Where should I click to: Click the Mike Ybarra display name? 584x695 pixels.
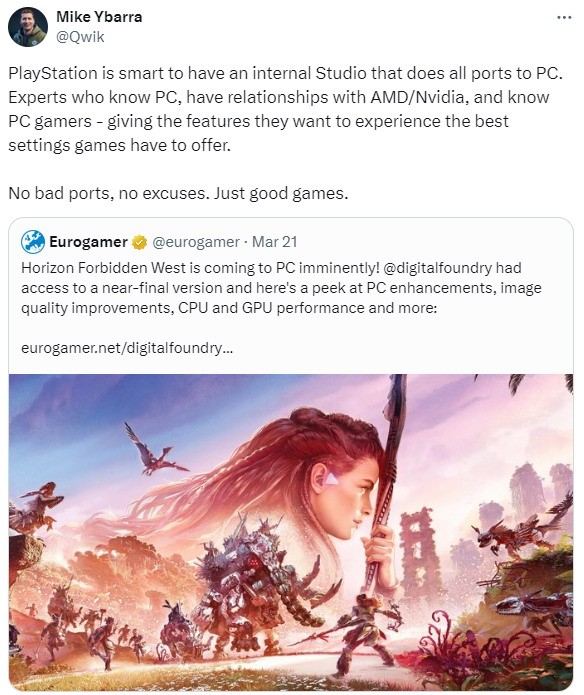point(99,17)
